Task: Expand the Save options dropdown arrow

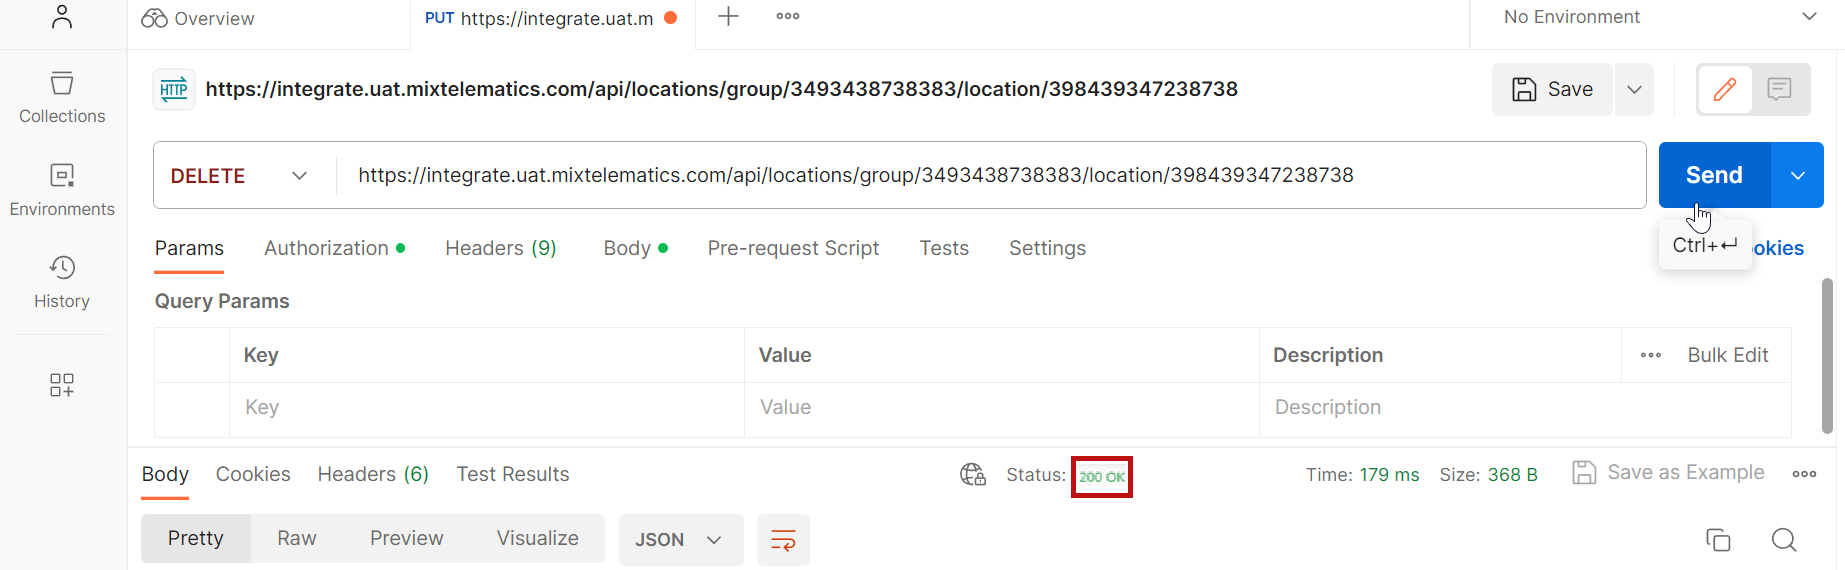Action: click(x=1634, y=89)
